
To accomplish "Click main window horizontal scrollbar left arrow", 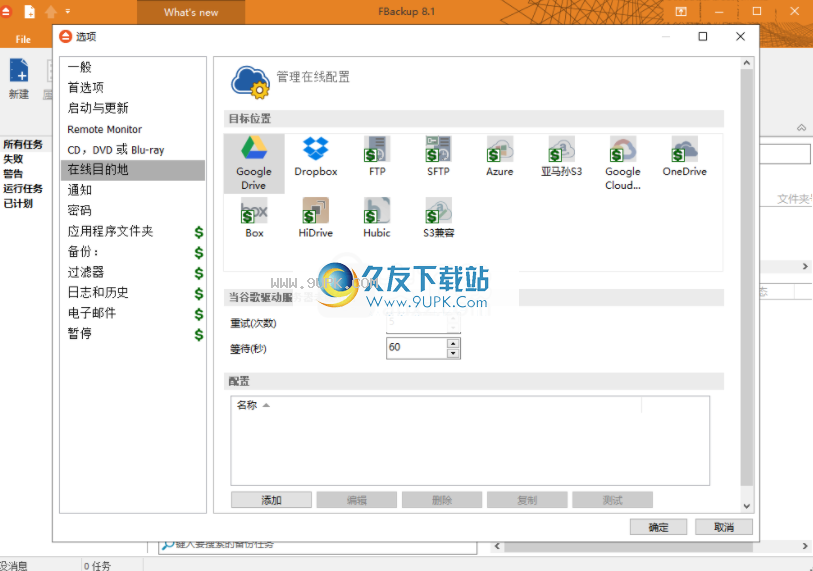I will [497, 546].
